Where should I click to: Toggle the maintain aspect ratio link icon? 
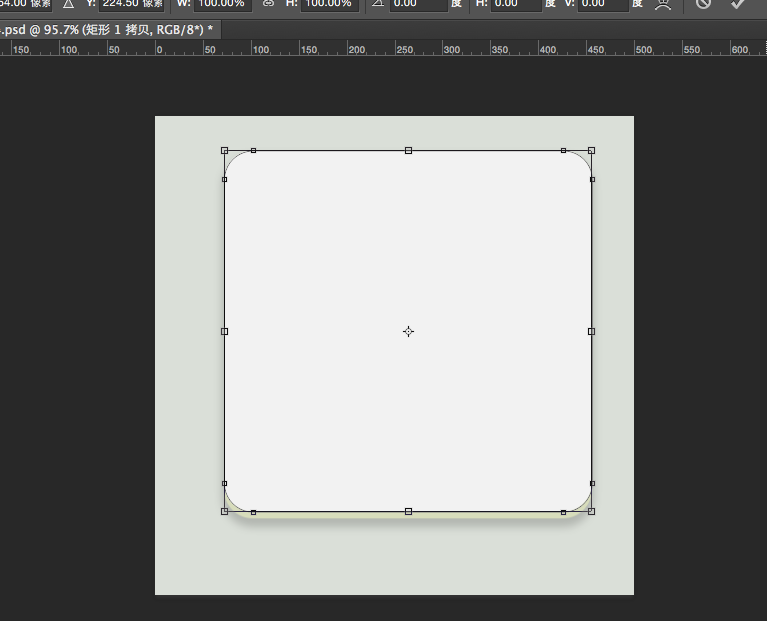(268, 4)
